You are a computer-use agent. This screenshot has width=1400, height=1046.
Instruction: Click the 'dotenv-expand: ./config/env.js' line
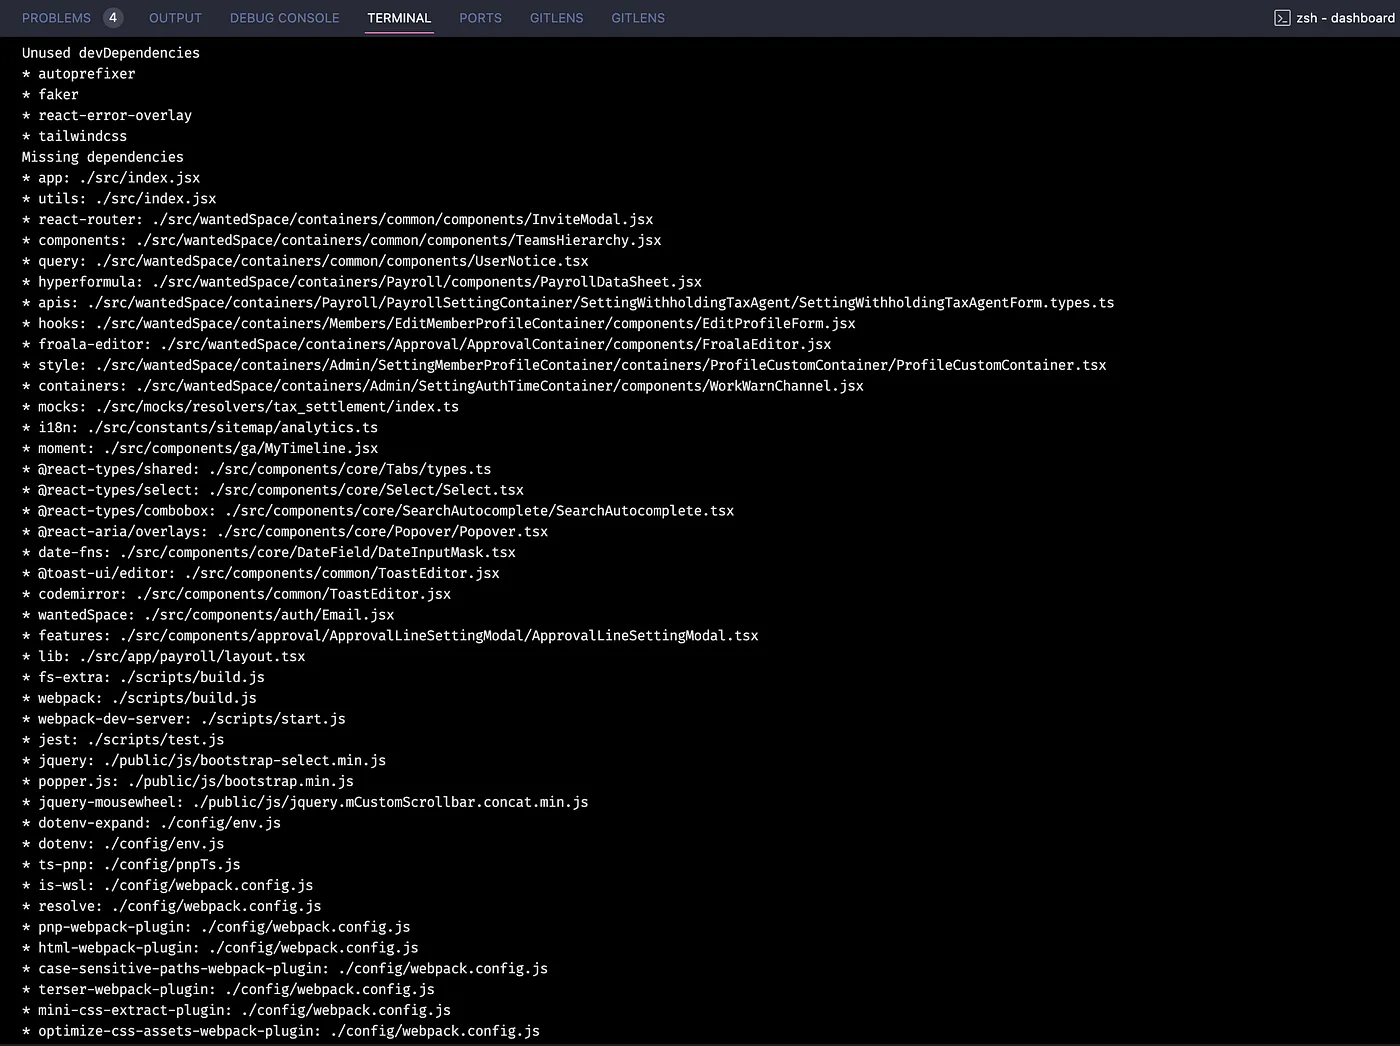(152, 824)
